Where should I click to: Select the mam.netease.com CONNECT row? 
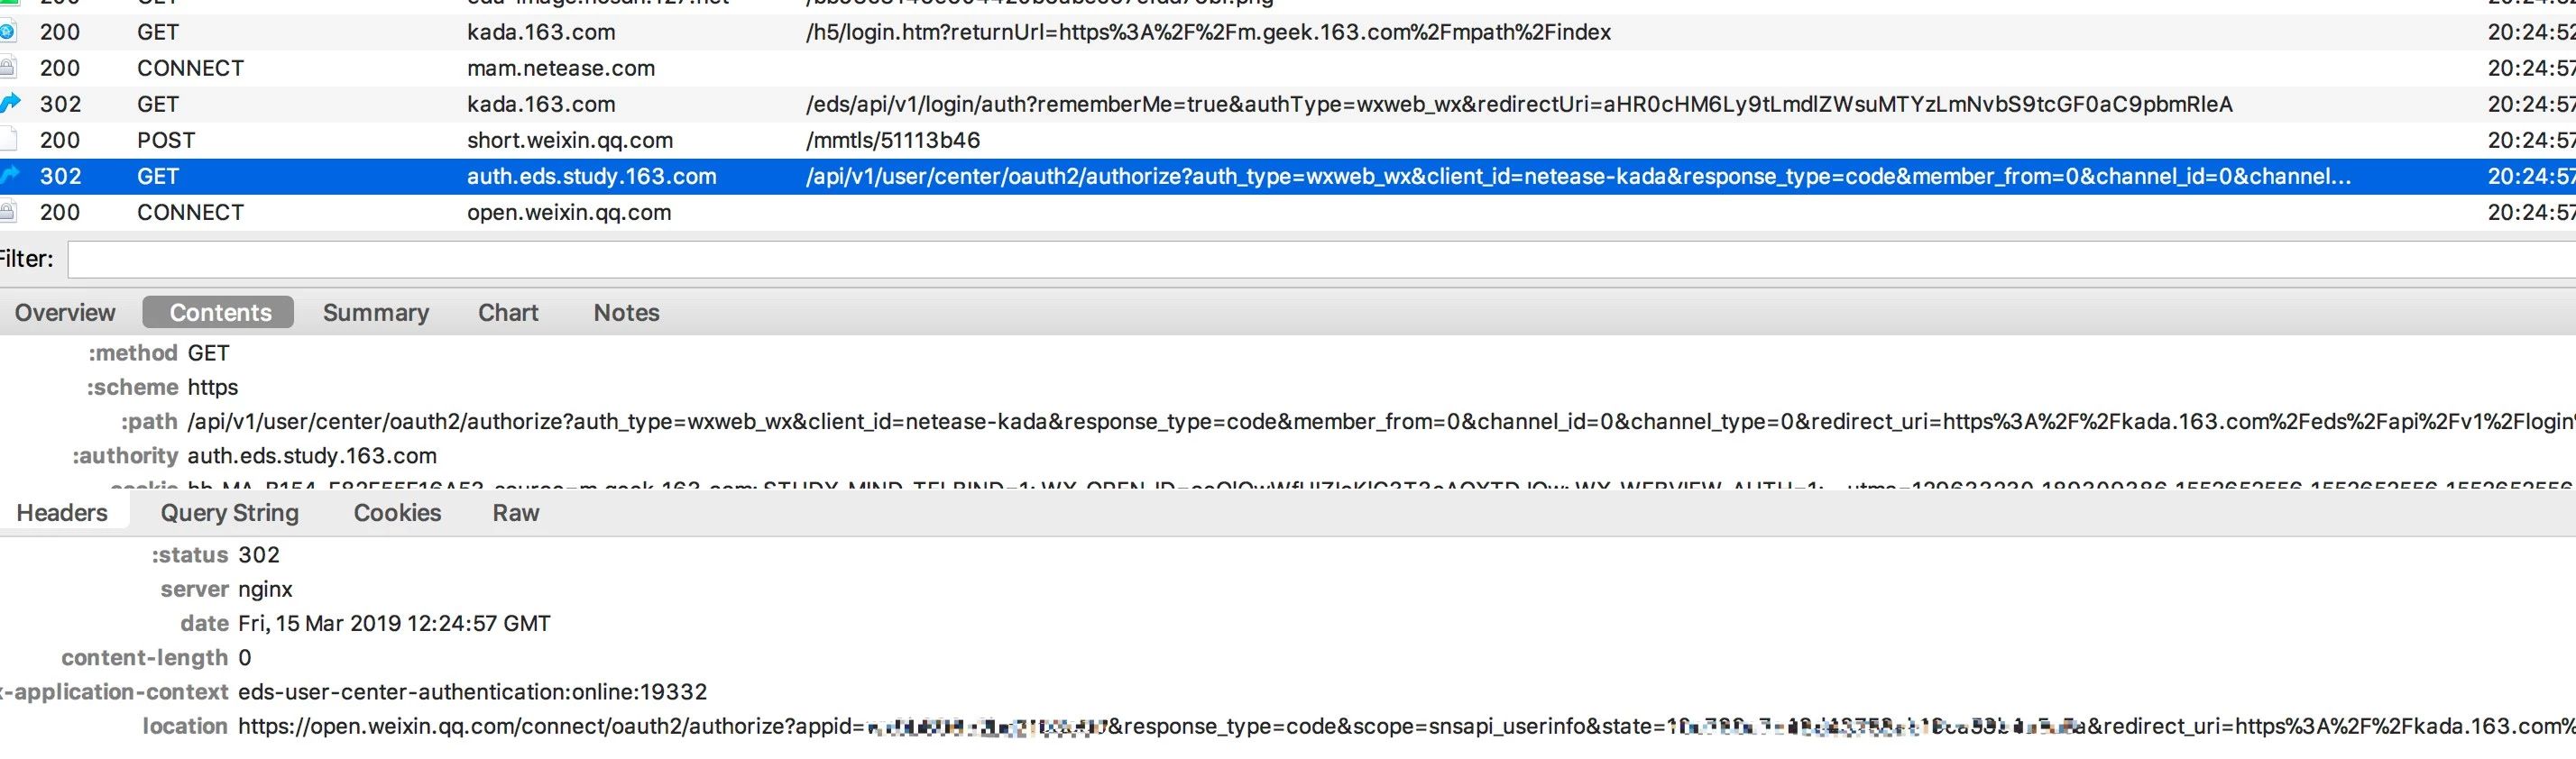pos(1288,68)
